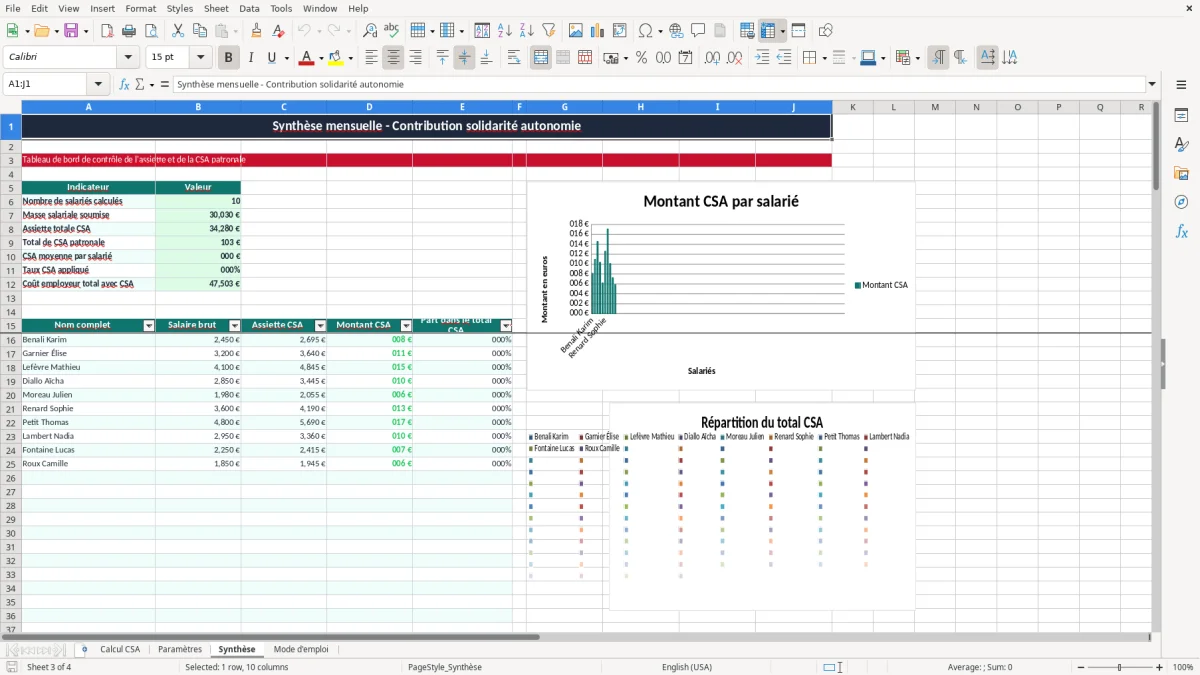Toggle Italic formatting

click(250, 58)
